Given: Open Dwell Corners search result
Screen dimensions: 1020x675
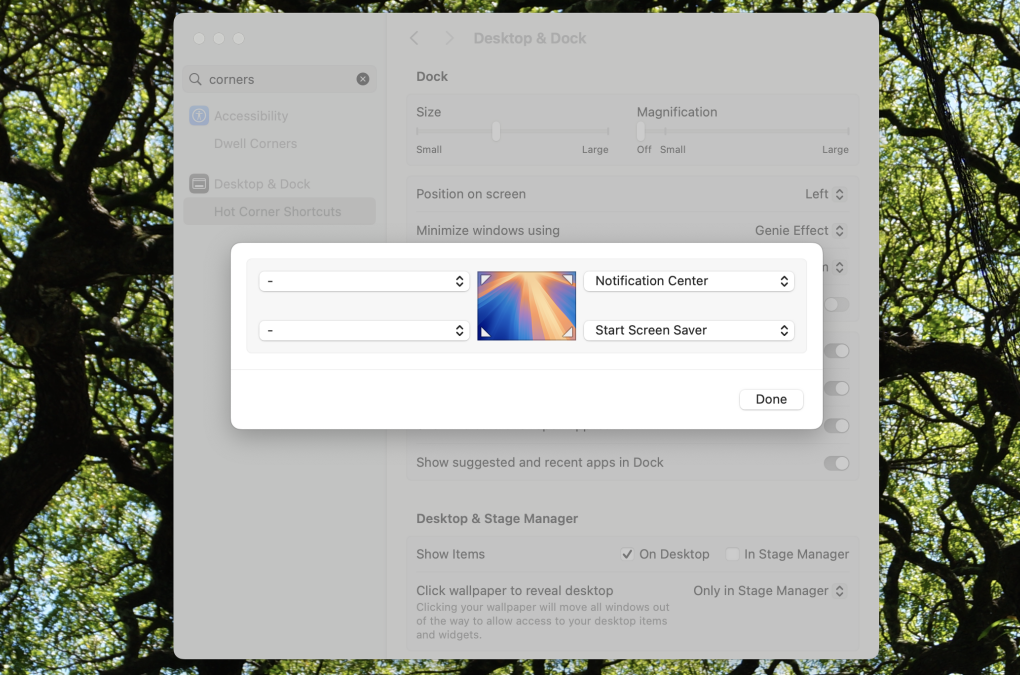Looking at the screenshot, I should (255, 144).
